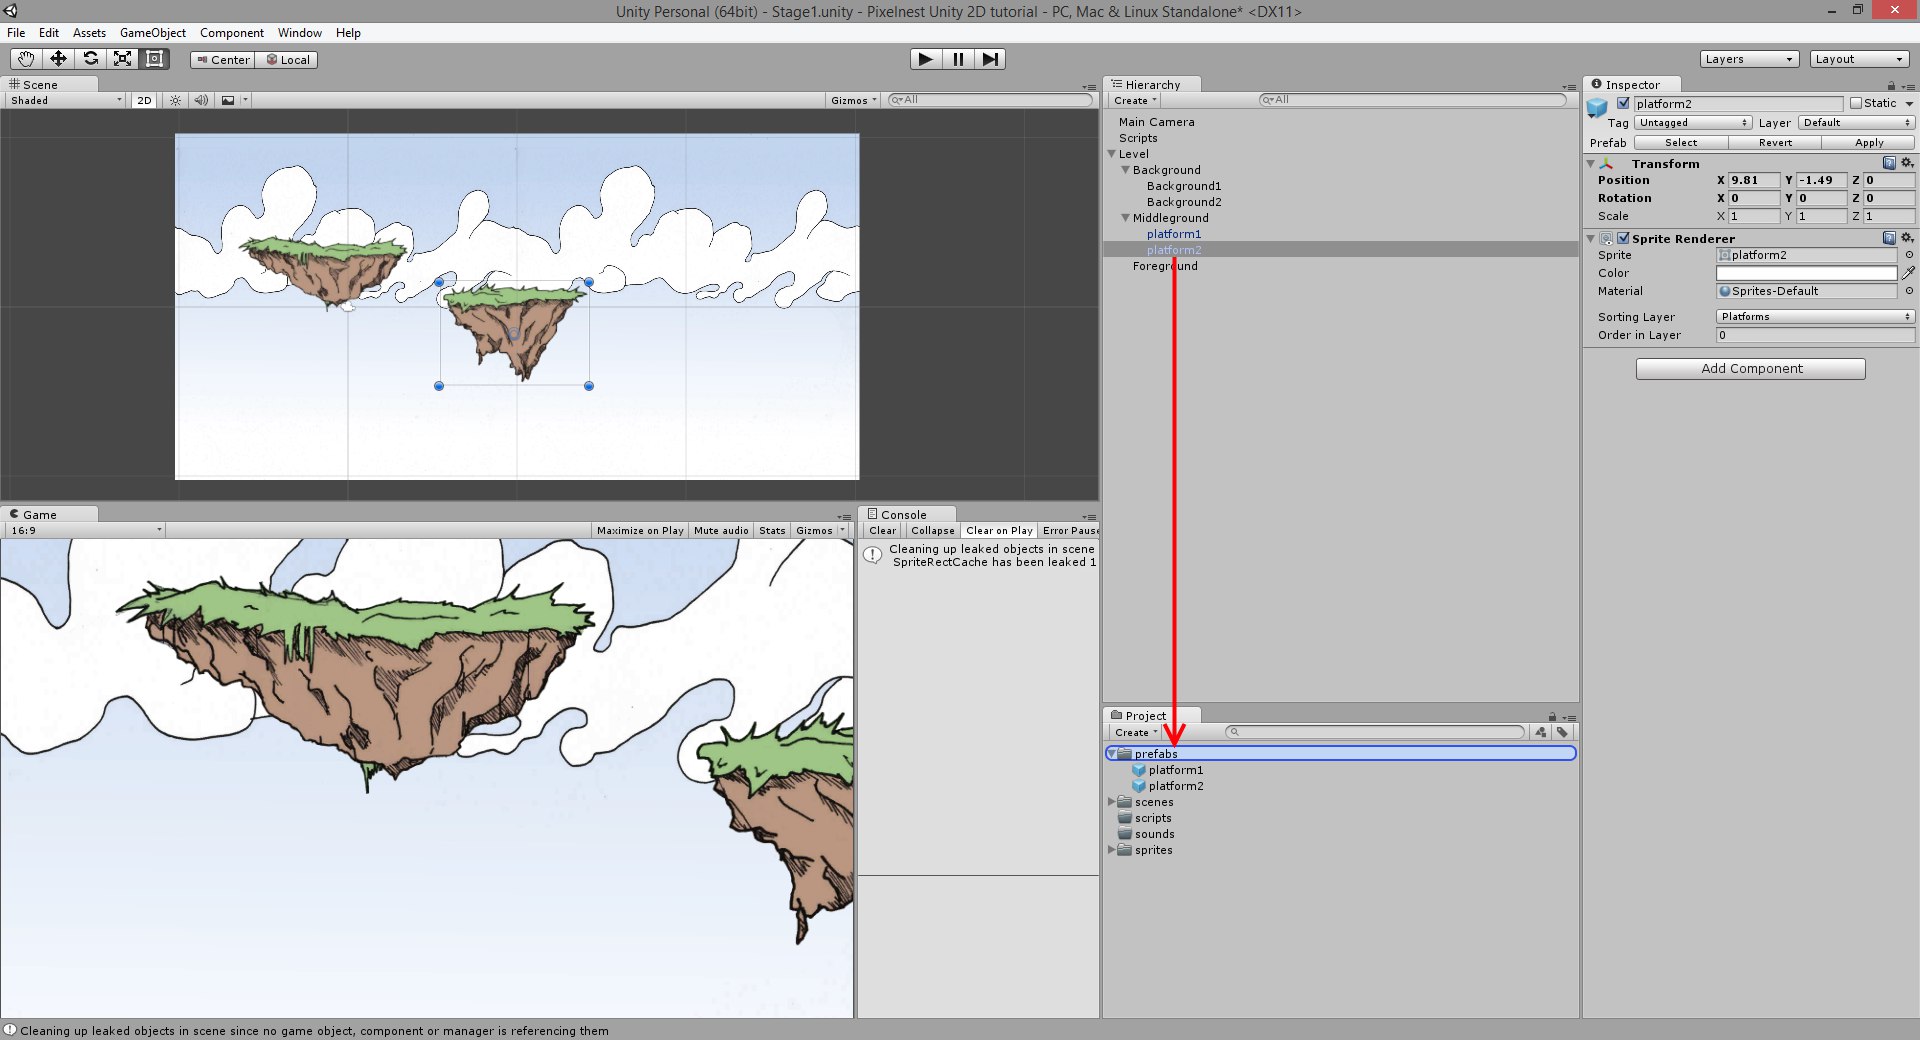This screenshot has width=1920, height=1040.
Task: Disable the Sprite Renderer component checkbox
Action: point(1623,238)
